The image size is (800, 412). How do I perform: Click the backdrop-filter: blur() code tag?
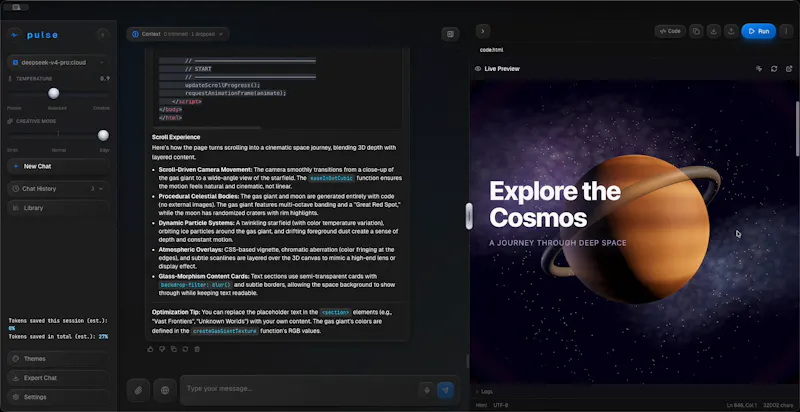195,285
